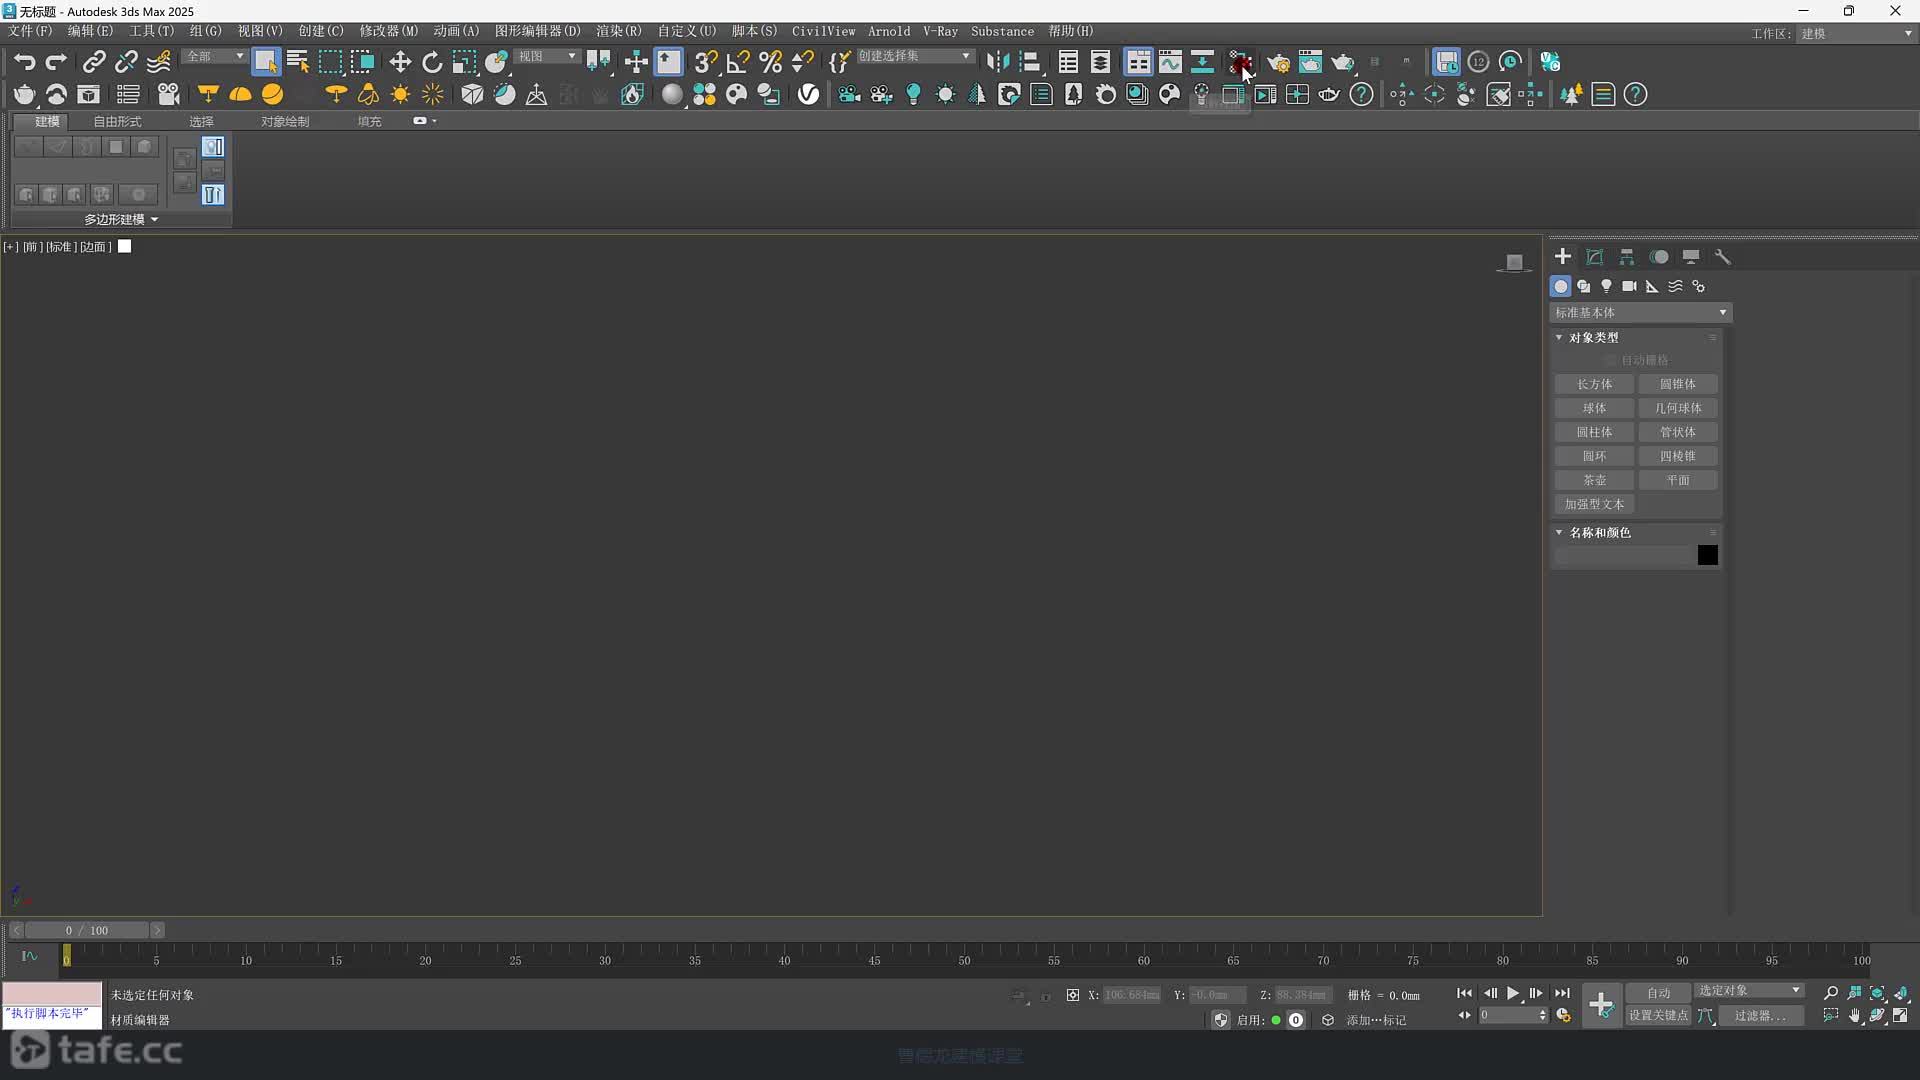Open the 创建选择集 dropdown
The height and width of the screenshot is (1080, 1920).
pyautogui.click(x=914, y=56)
